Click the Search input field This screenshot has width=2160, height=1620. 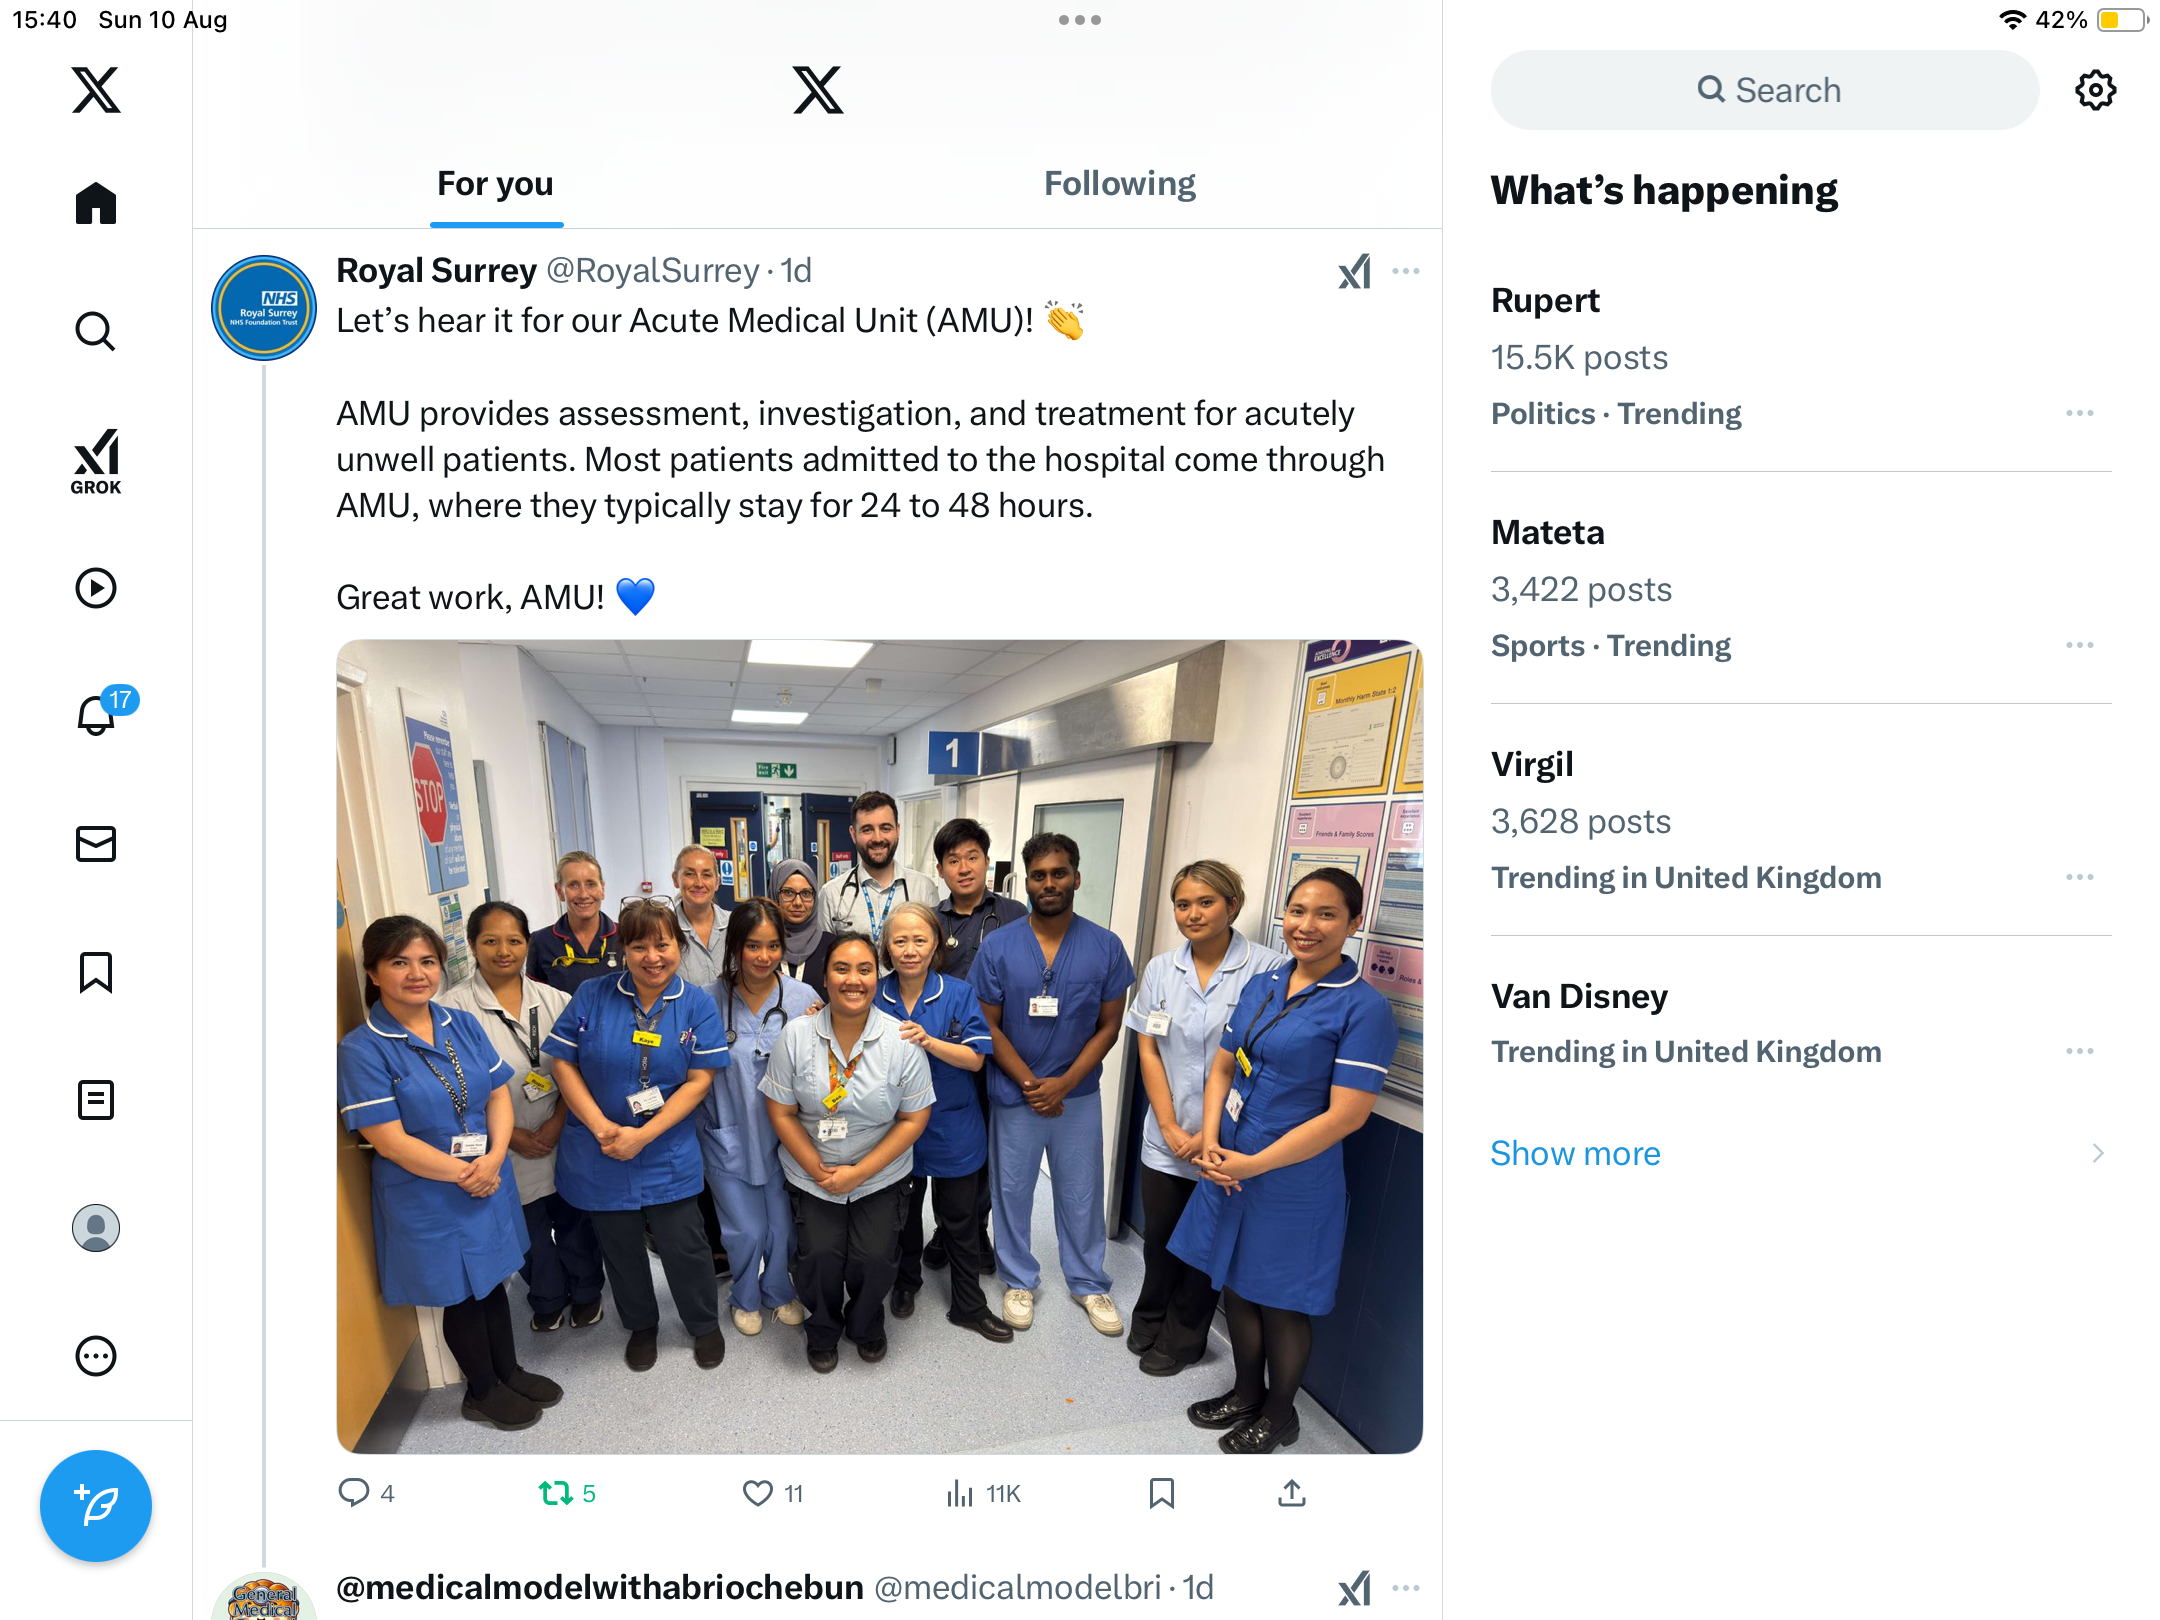click(1764, 90)
